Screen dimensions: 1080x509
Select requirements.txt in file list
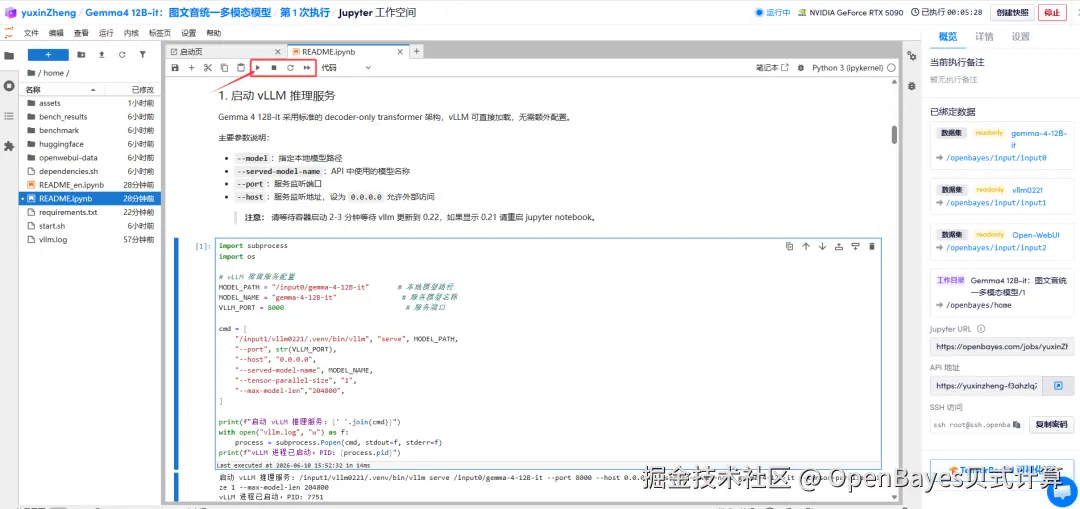(x=90, y=212)
